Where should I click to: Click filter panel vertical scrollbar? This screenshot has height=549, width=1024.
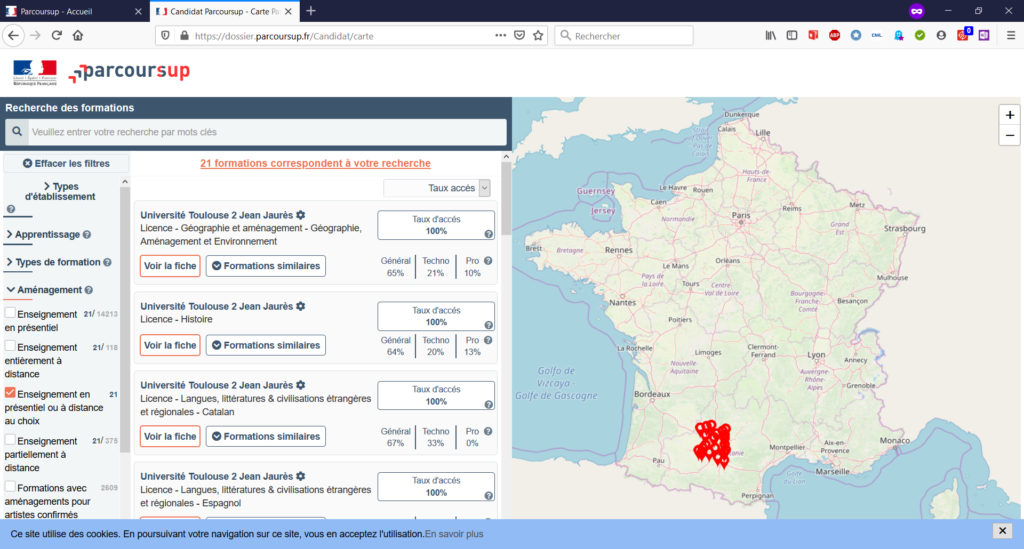click(125, 320)
